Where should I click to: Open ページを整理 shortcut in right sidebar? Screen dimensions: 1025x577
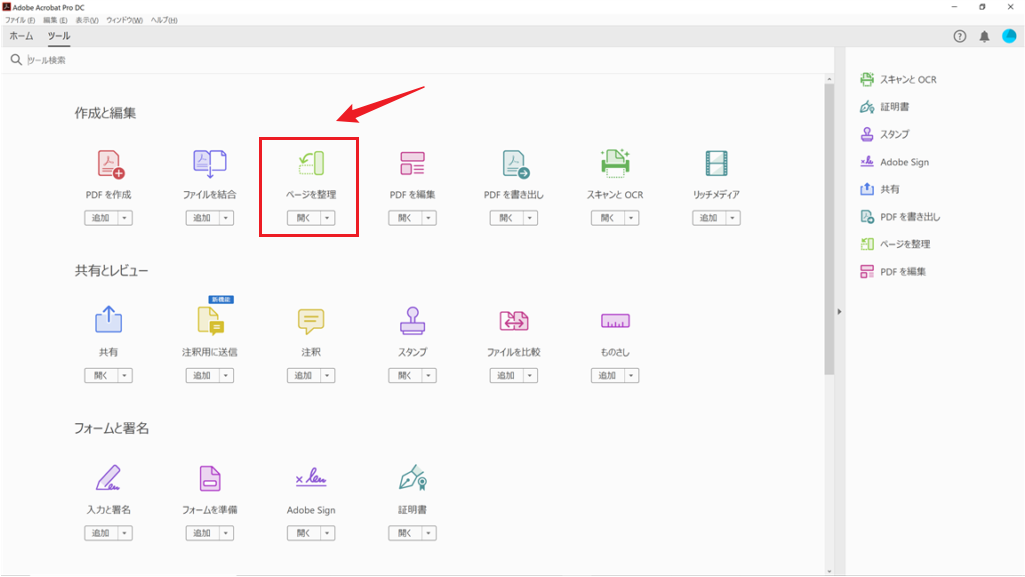point(896,244)
